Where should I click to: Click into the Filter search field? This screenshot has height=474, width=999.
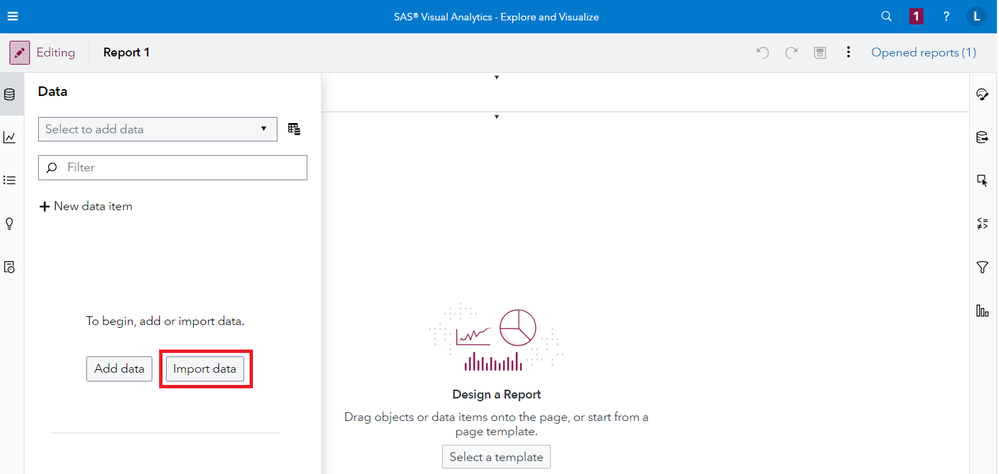point(173,168)
